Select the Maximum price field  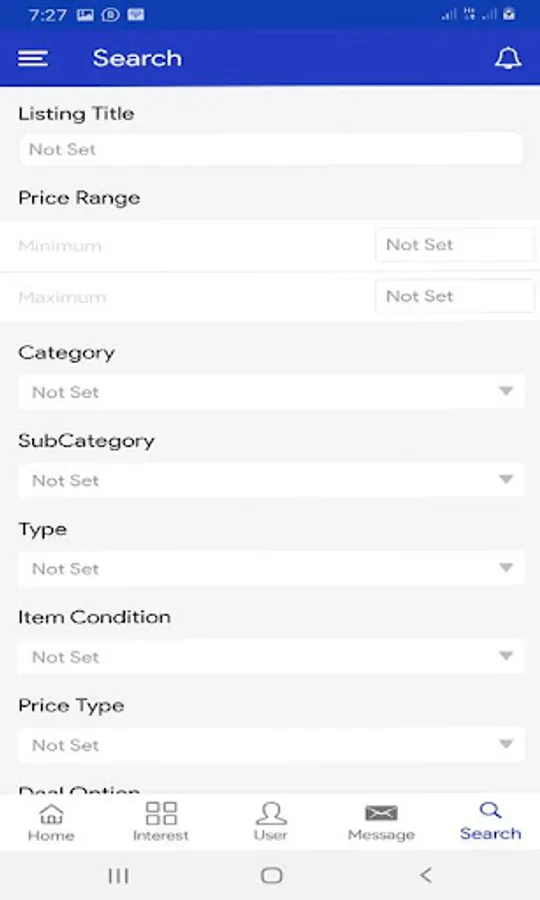tap(454, 297)
